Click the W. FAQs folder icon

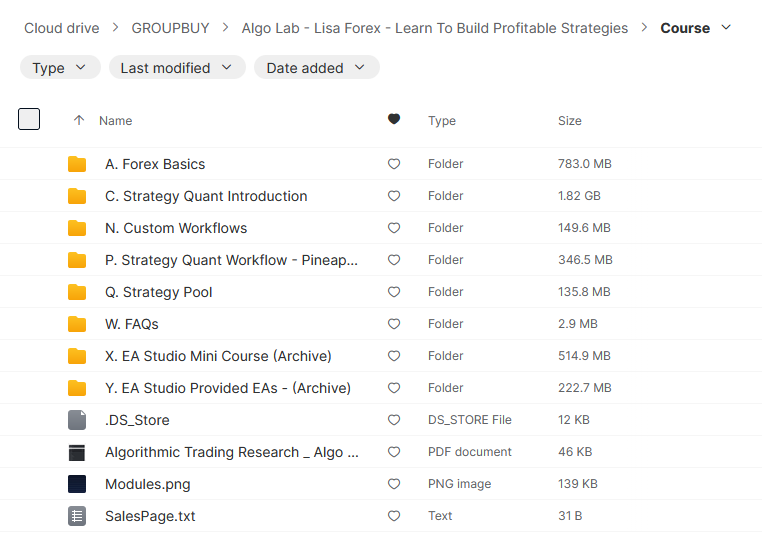click(77, 324)
